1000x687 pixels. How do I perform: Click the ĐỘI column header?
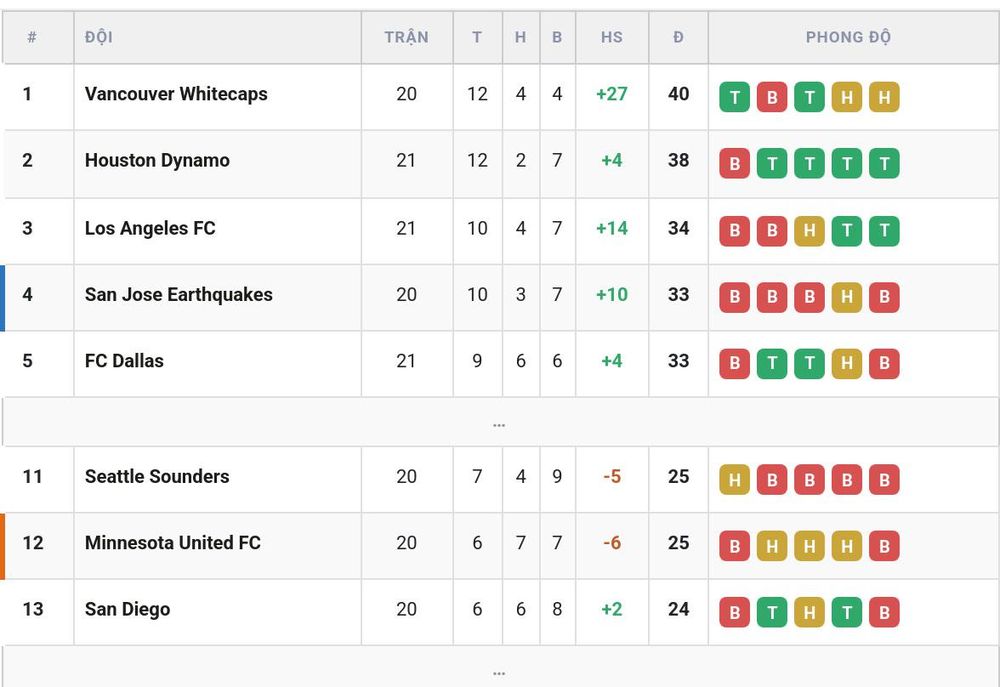pos(99,37)
